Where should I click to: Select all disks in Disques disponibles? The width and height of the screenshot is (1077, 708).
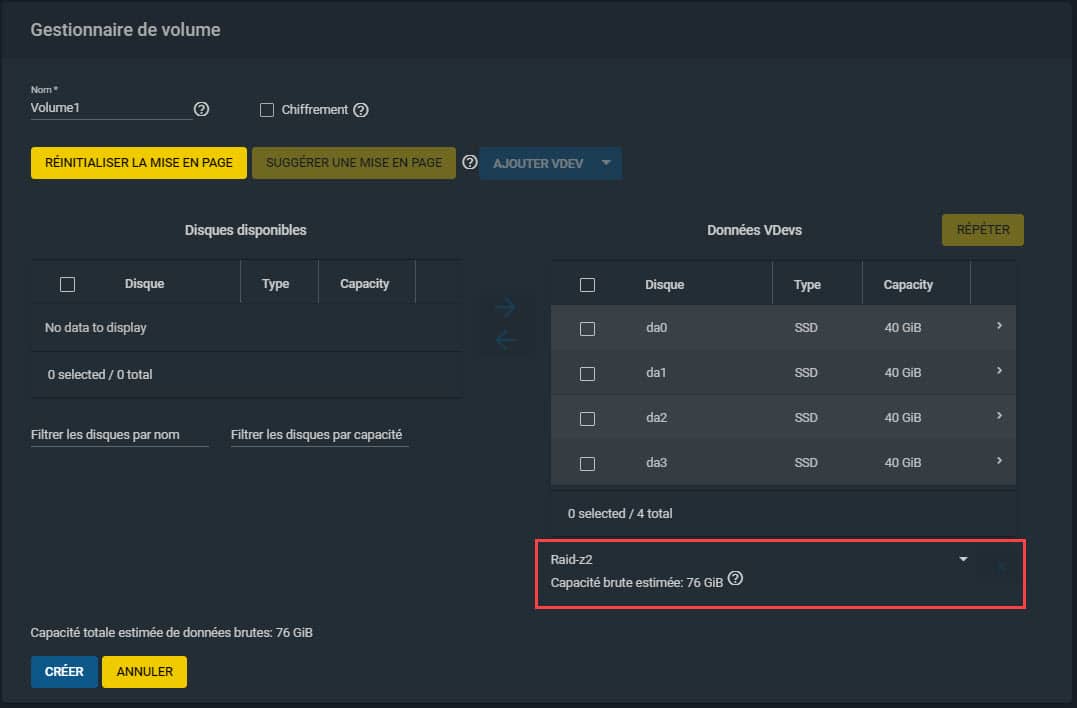(67, 284)
